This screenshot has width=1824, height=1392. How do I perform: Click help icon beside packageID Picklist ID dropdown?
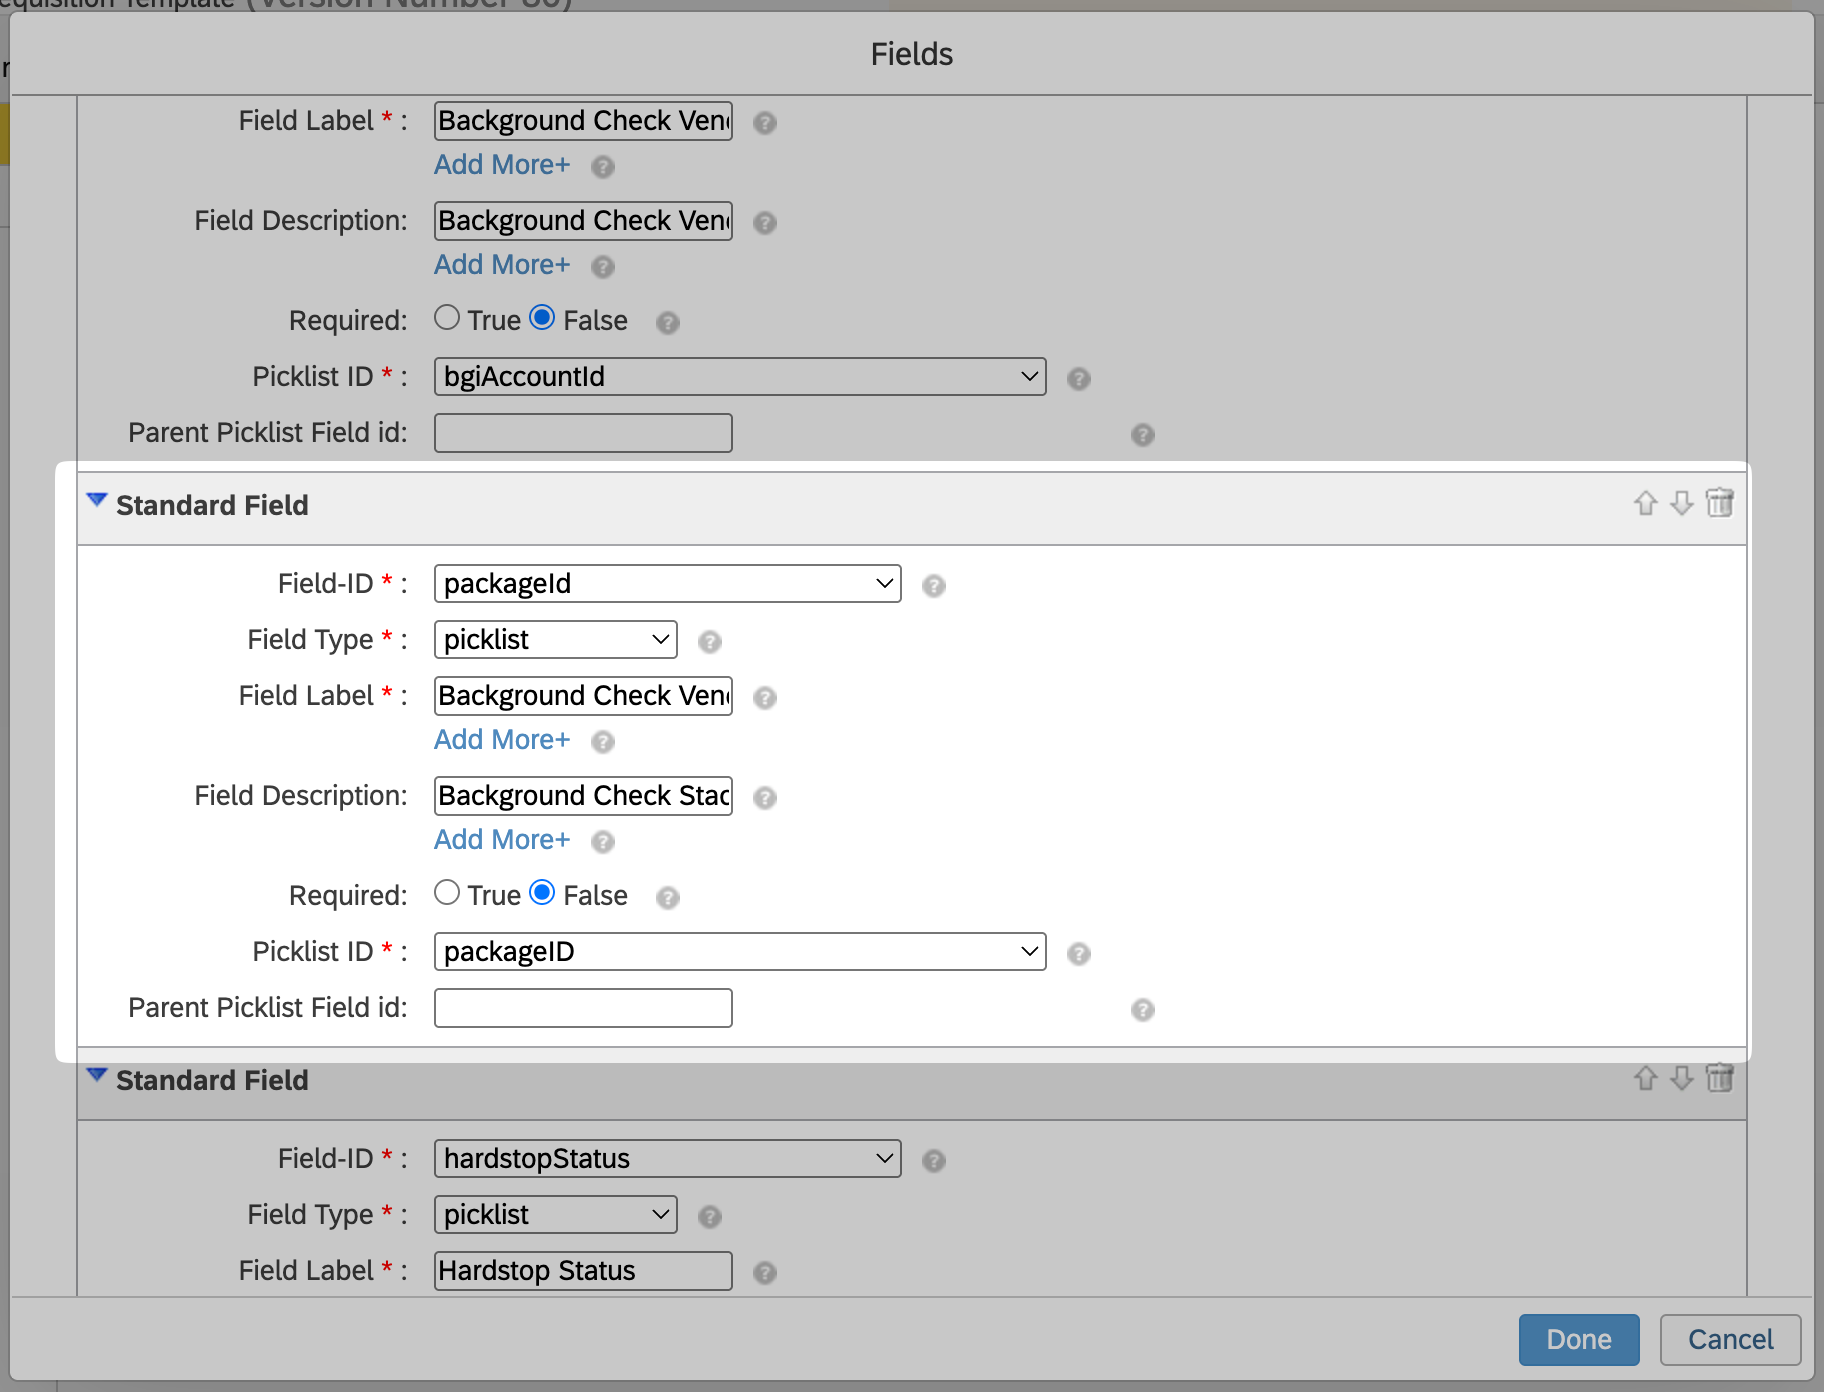click(1078, 954)
